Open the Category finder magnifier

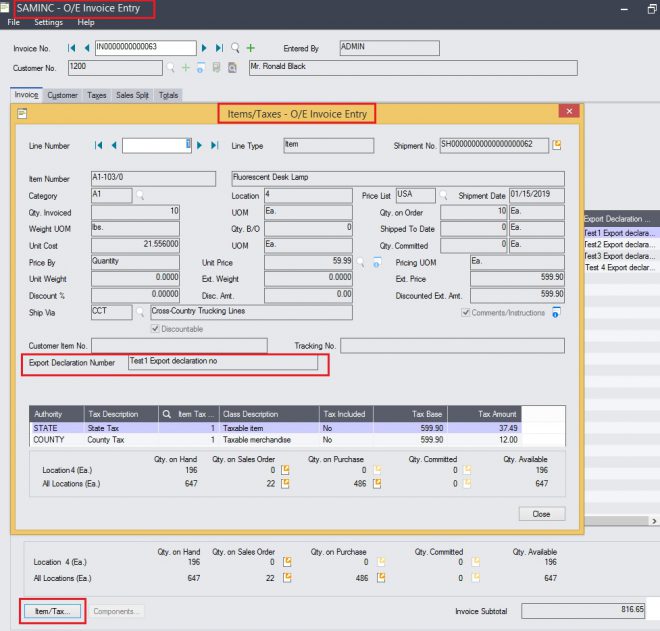(x=141, y=196)
